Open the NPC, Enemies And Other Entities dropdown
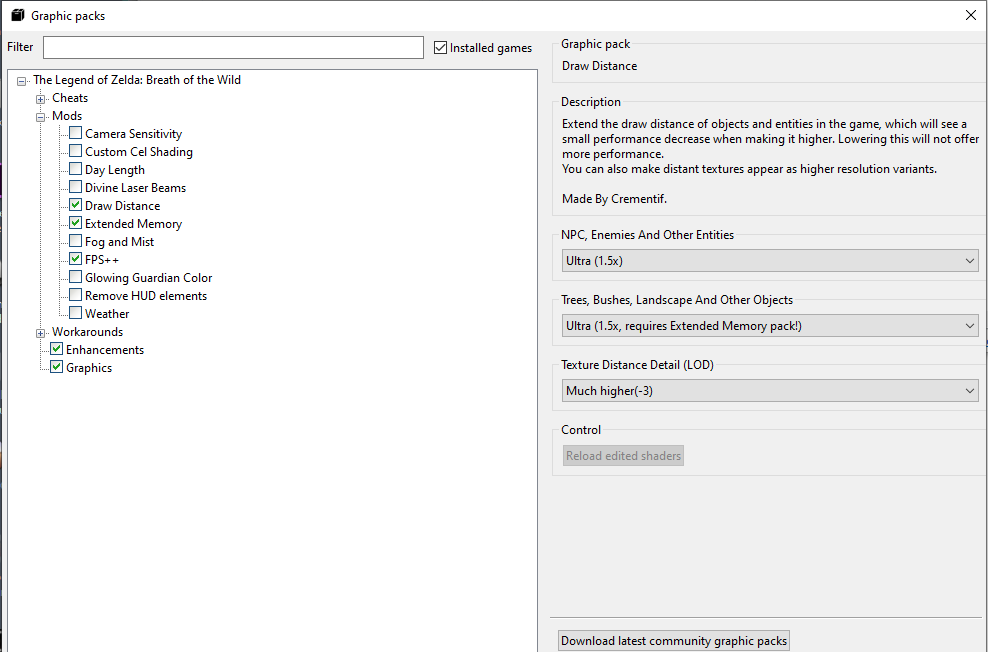The height and width of the screenshot is (652, 988). (x=769, y=261)
